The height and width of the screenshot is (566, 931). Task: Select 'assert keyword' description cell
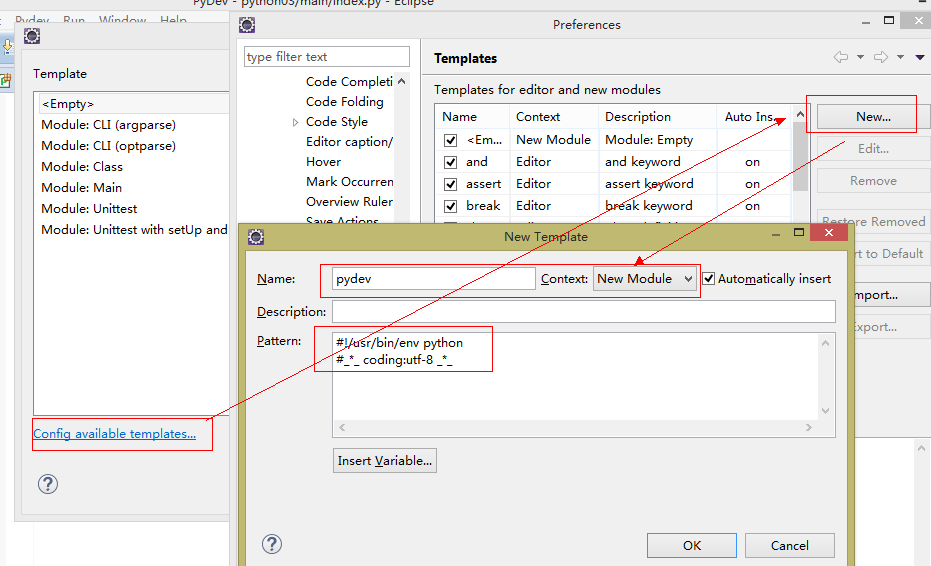[649, 184]
